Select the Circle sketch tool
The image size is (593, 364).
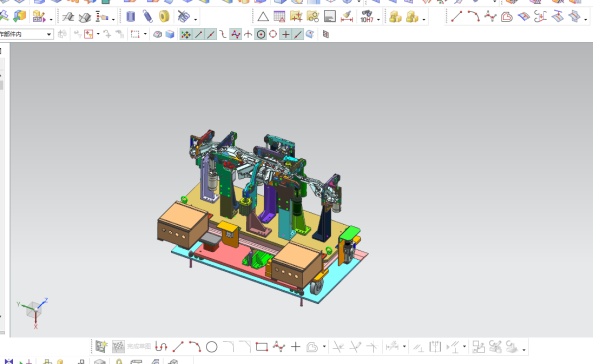coord(211,347)
